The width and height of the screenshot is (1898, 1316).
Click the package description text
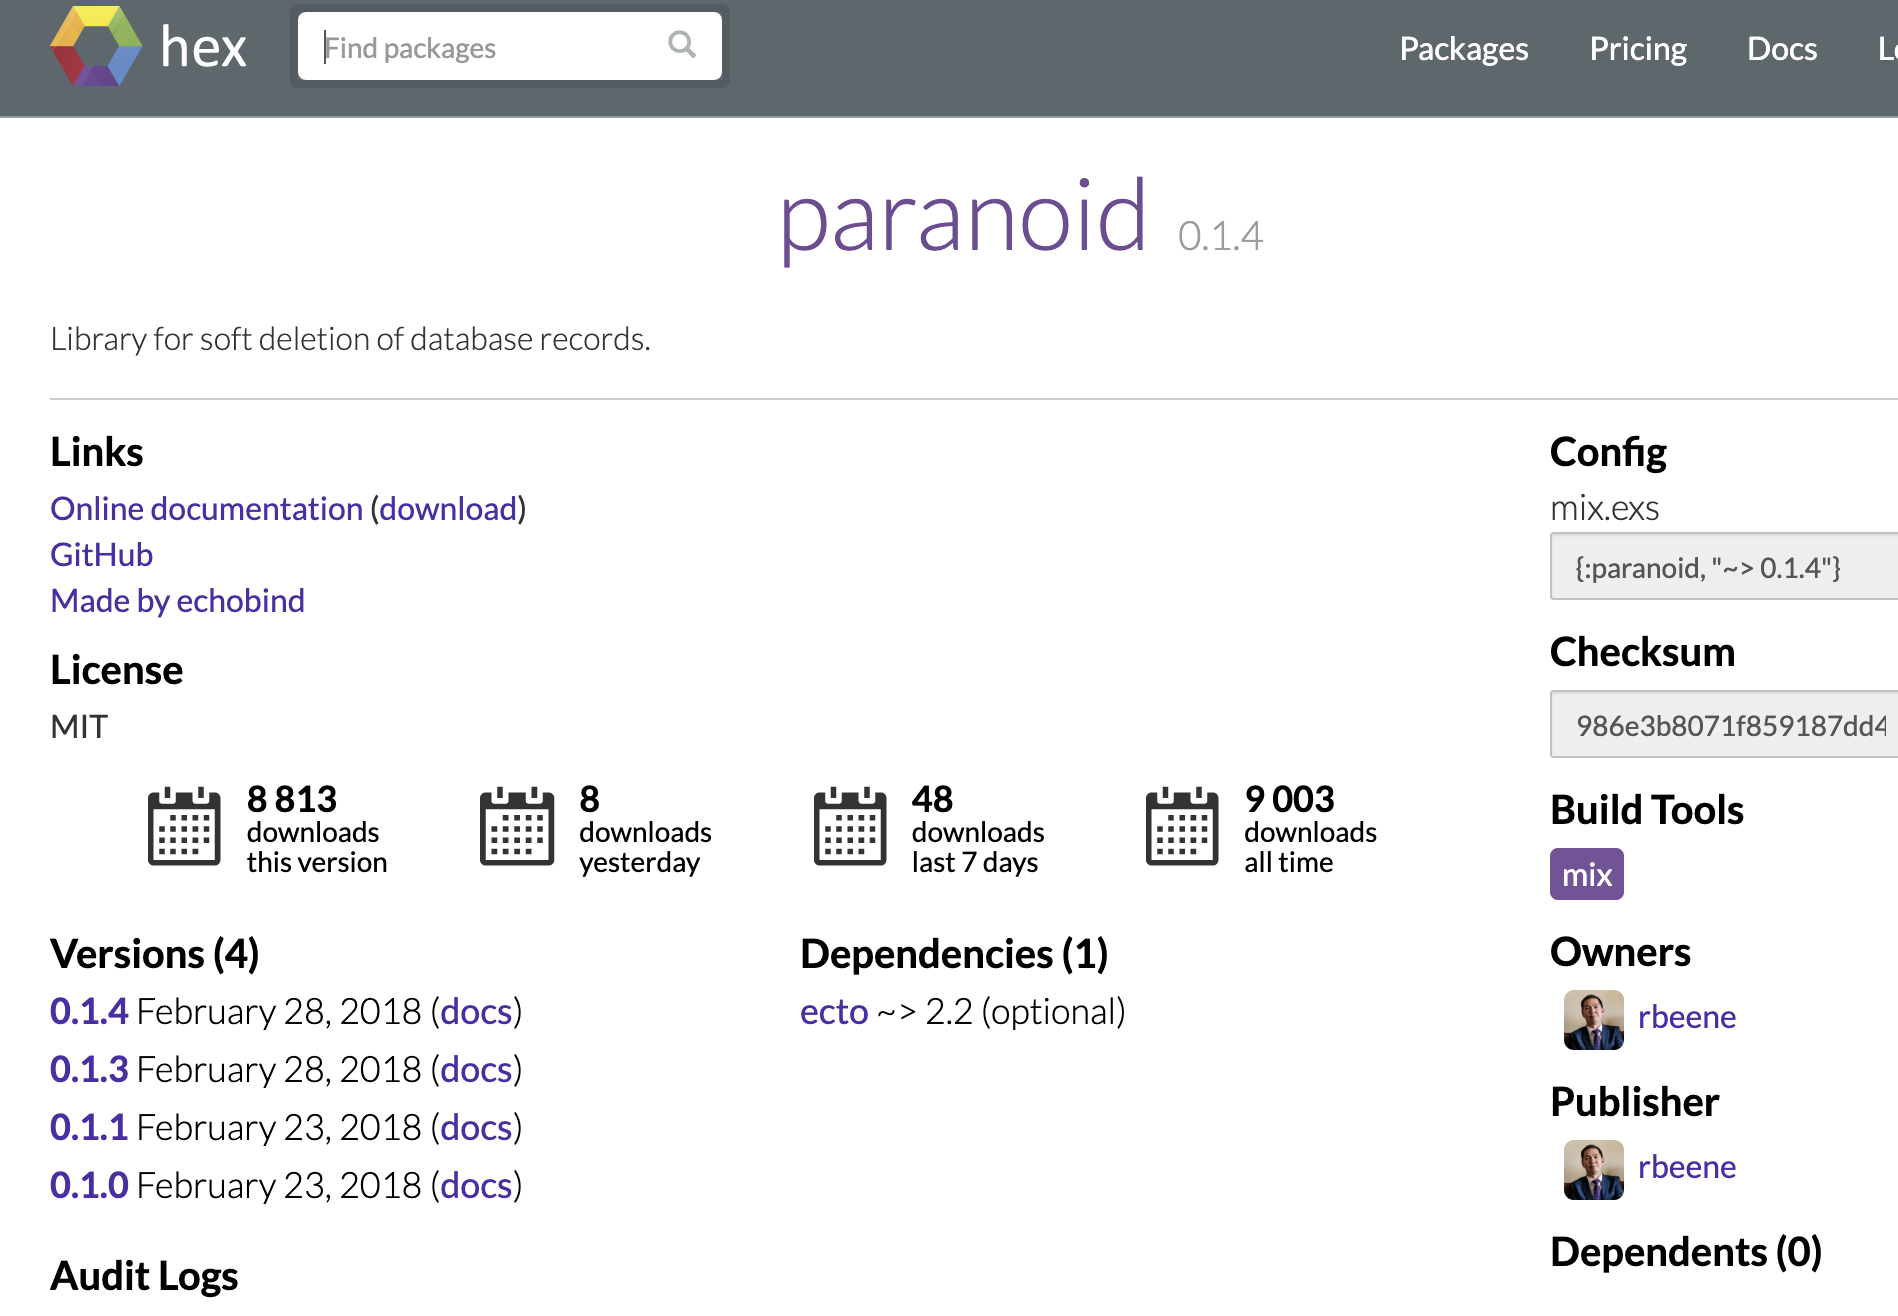coord(350,339)
